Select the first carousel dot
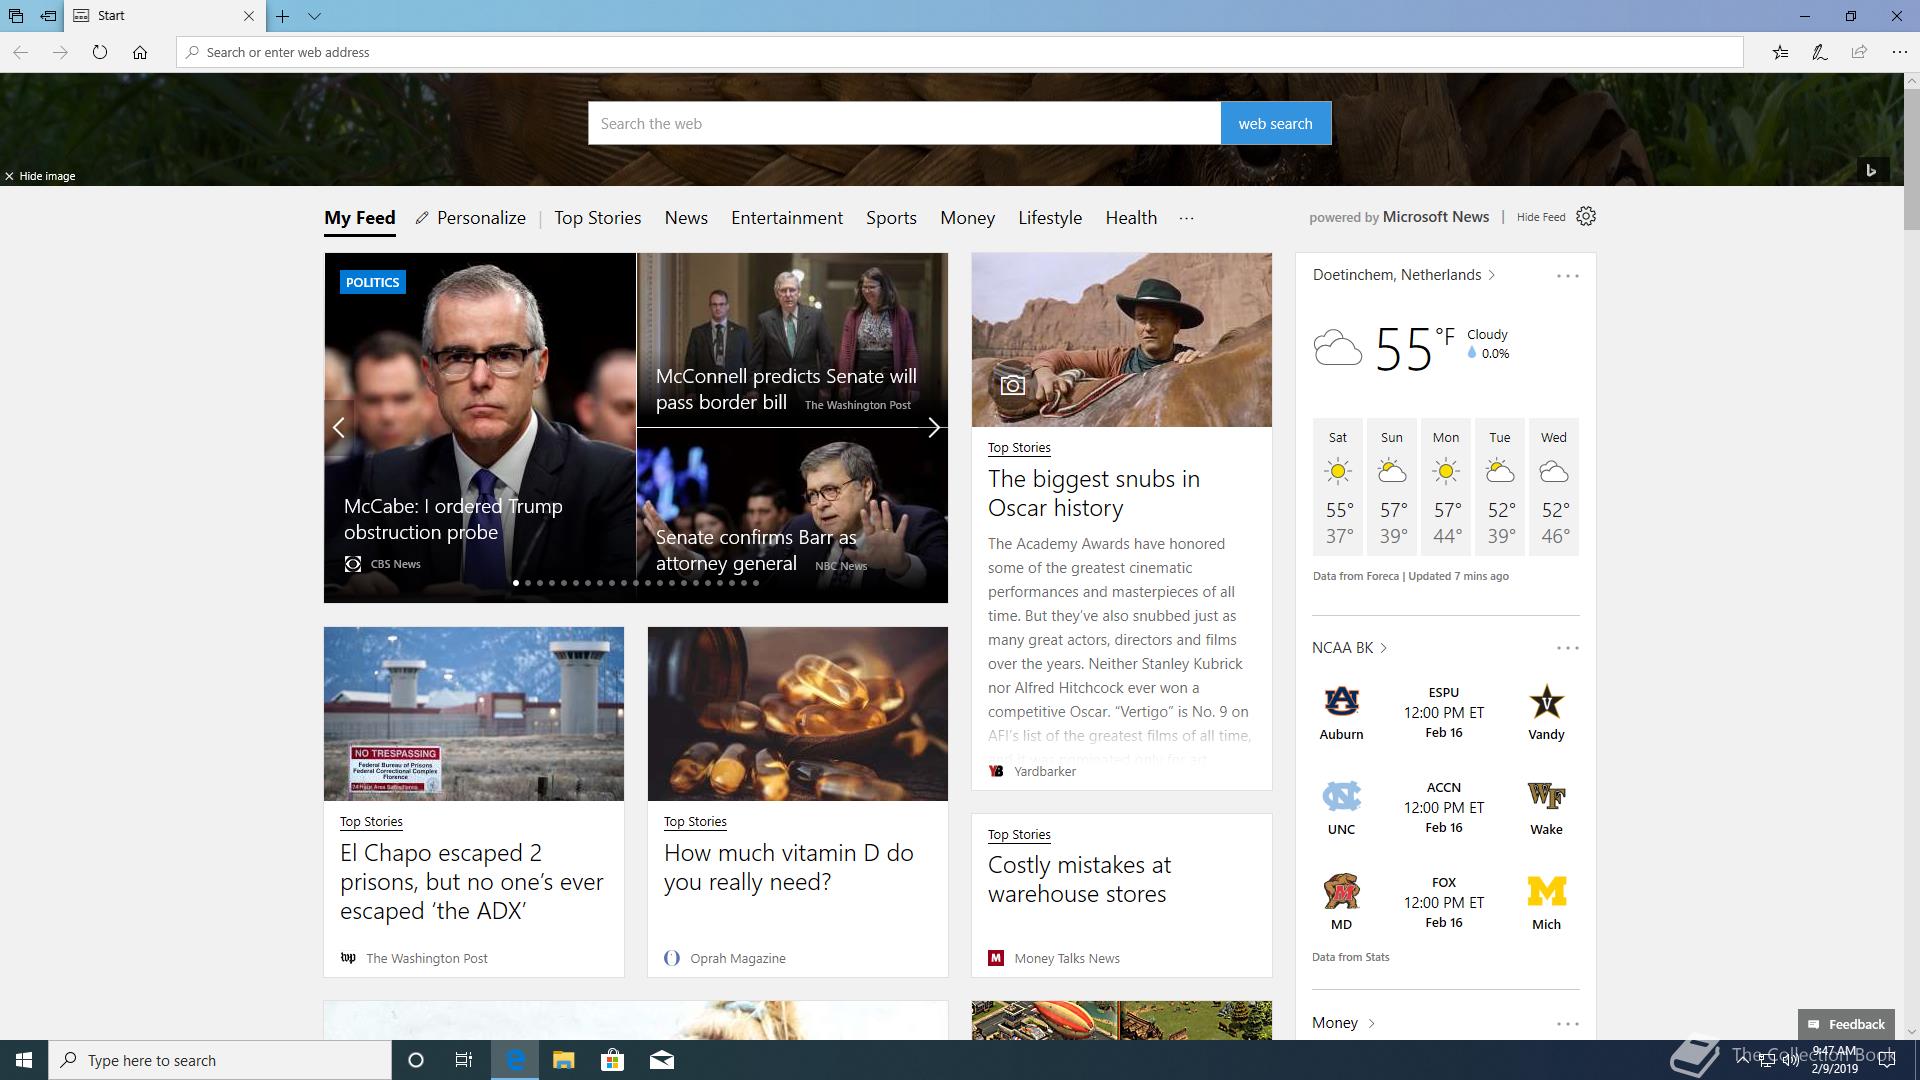1920x1080 pixels. tap(516, 583)
